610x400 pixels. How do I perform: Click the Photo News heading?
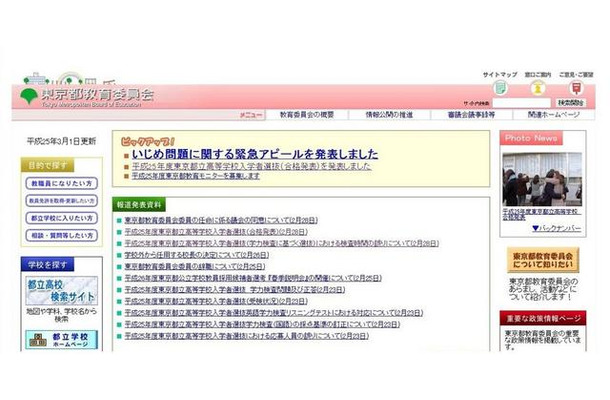(x=531, y=138)
